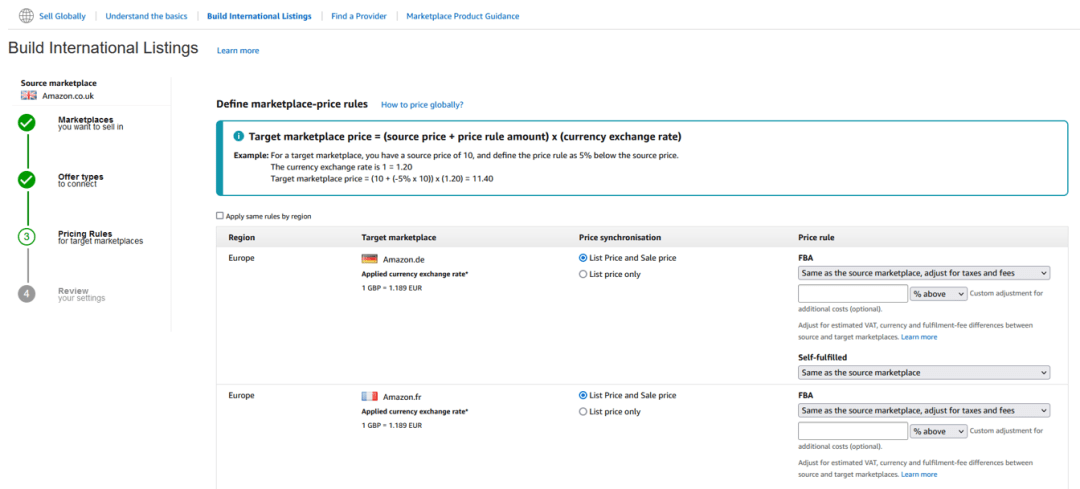The height and width of the screenshot is (489, 1080).
Task: Click Learn more next to Build International Listings
Action: (237, 50)
